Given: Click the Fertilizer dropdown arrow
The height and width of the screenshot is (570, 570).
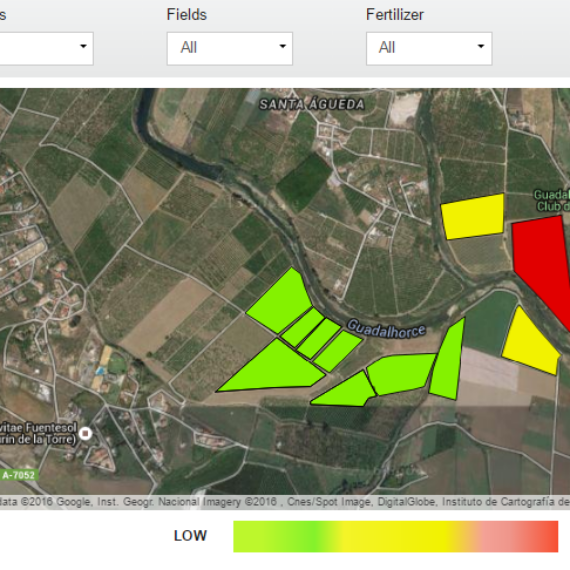Looking at the screenshot, I should [481, 46].
